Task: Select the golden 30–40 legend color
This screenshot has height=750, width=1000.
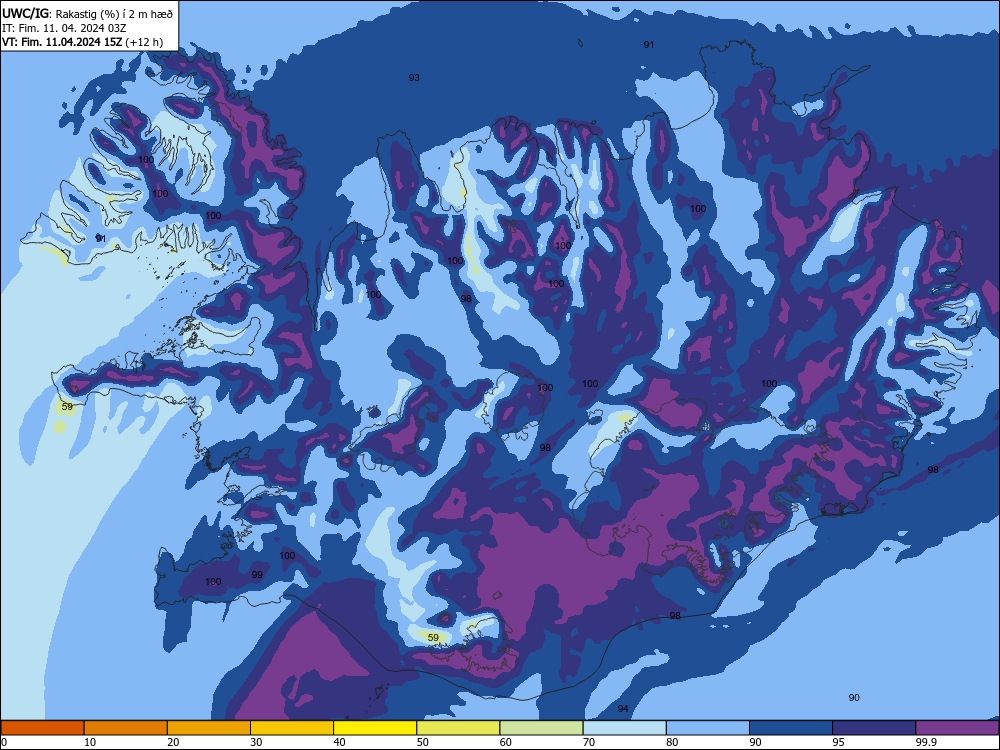Action: 292,728
